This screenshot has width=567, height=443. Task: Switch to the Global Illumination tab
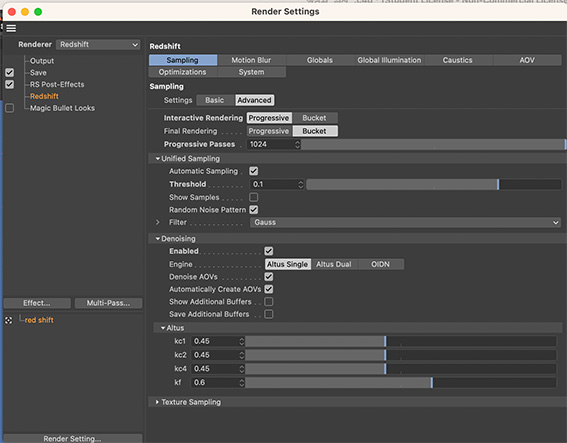pyautogui.click(x=389, y=60)
